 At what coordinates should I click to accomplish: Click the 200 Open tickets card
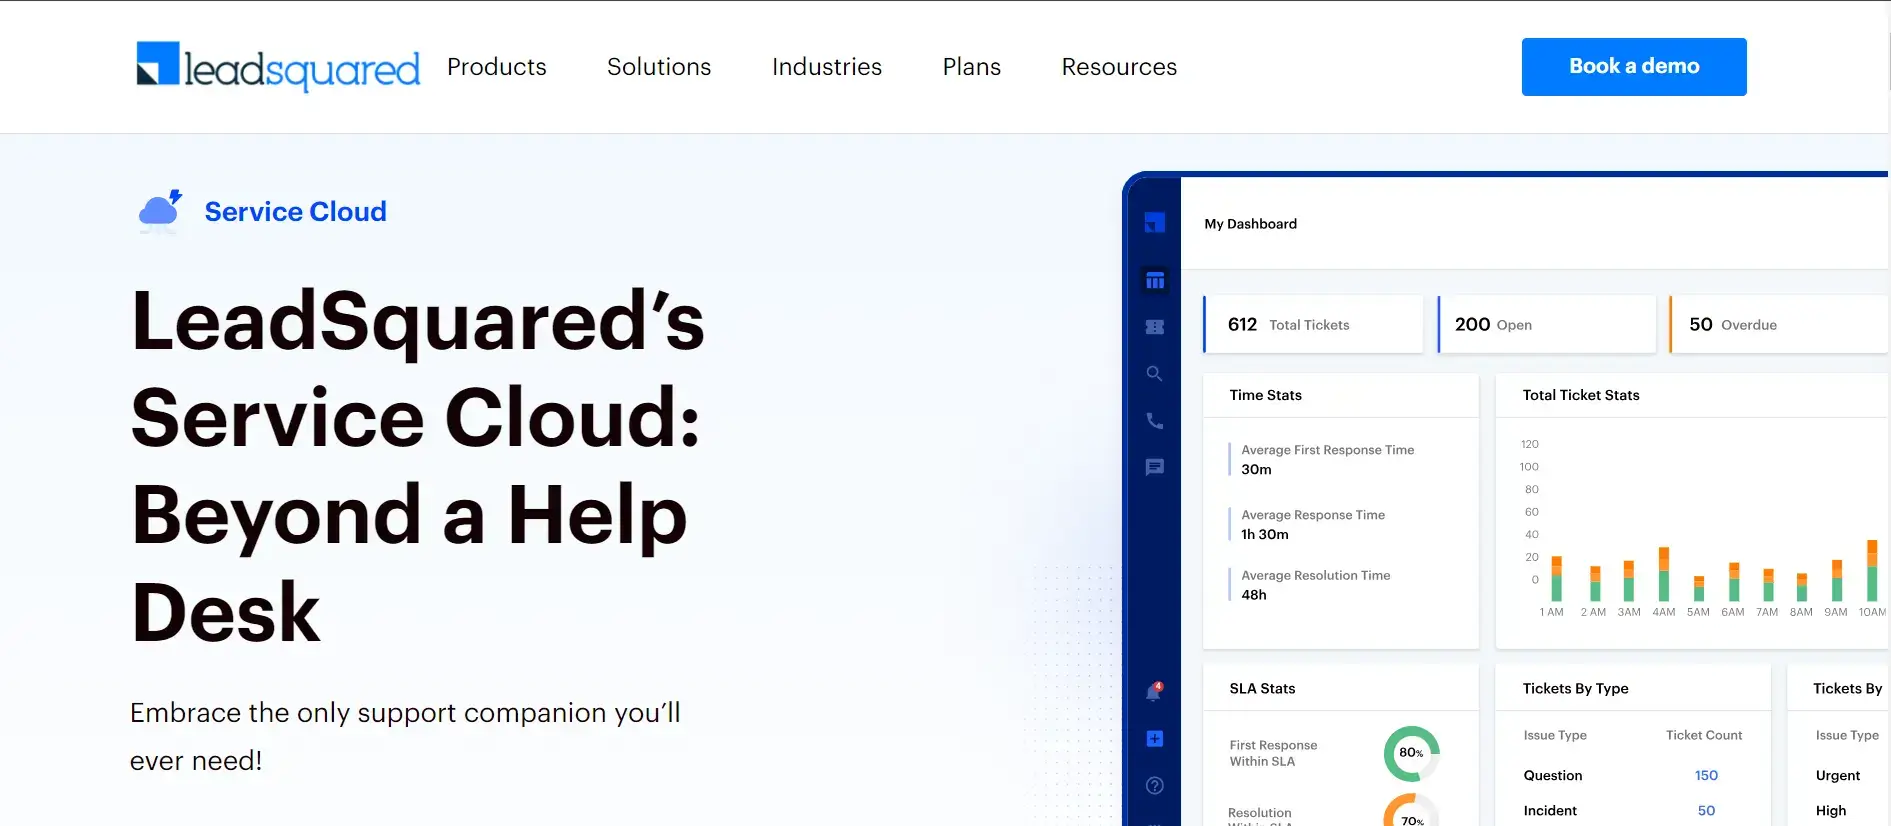[1547, 324]
